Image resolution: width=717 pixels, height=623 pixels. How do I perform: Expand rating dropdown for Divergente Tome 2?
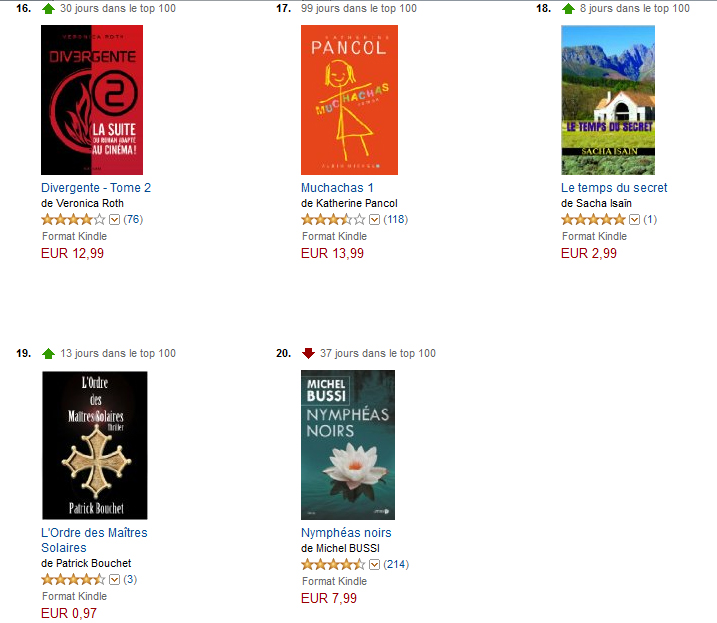pyautogui.click(x=114, y=220)
